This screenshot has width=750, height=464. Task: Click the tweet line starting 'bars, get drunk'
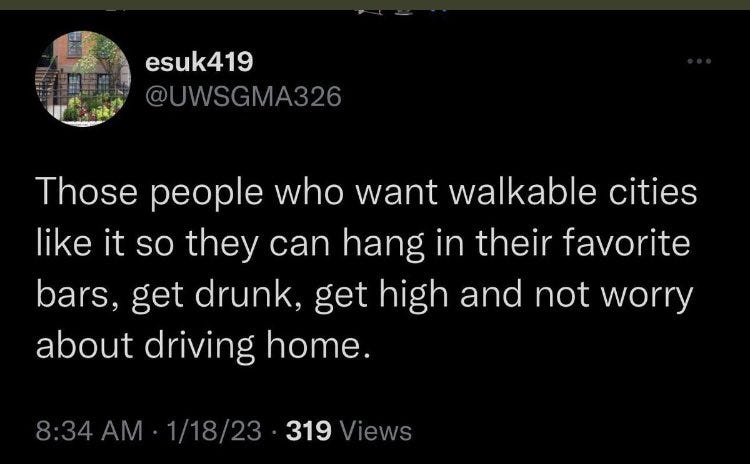point(364,295)
